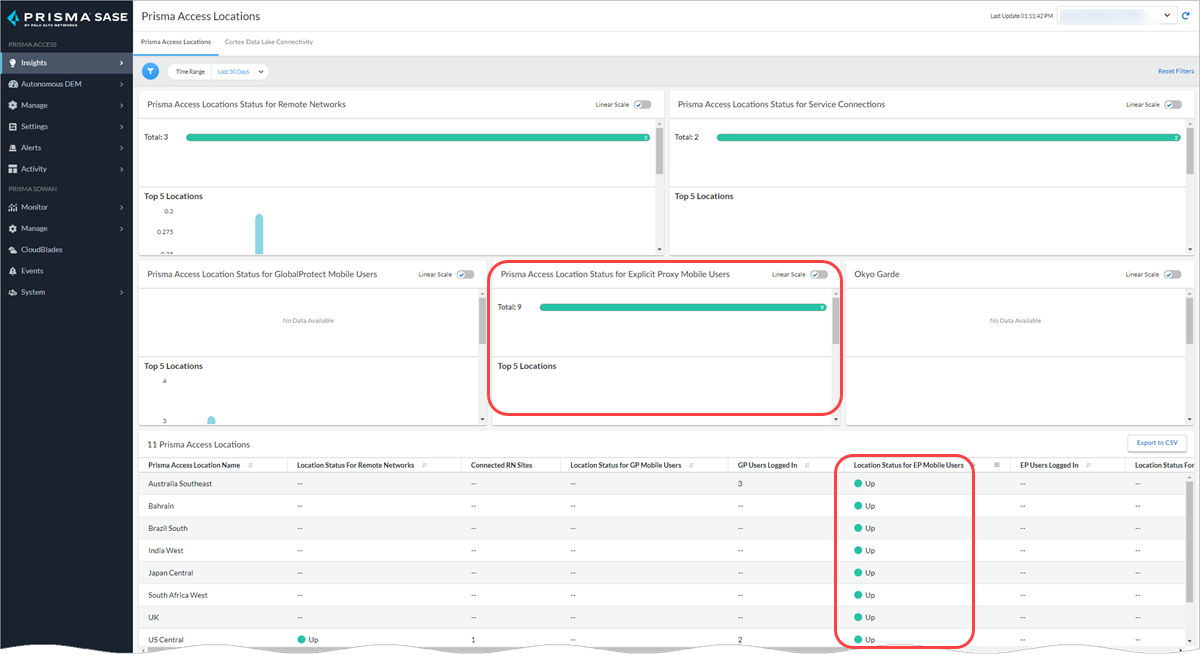
Task: Open the tenant selector dropdown at top right
Action: click(1116, 16)
